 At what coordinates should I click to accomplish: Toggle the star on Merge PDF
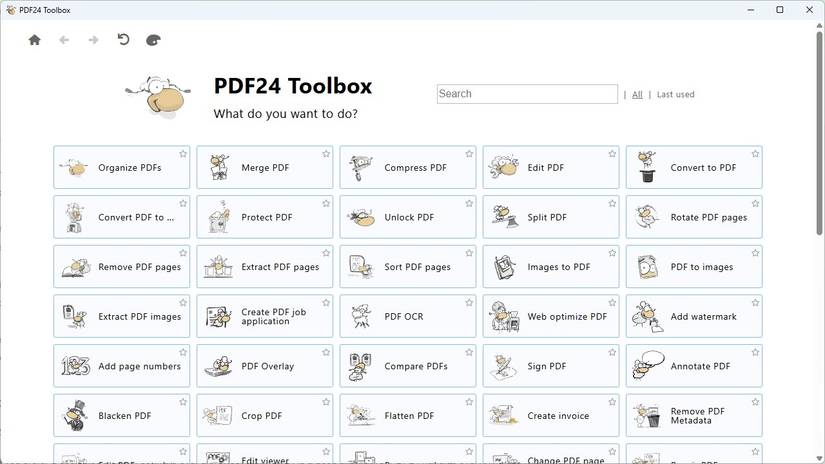click(326, 154)
